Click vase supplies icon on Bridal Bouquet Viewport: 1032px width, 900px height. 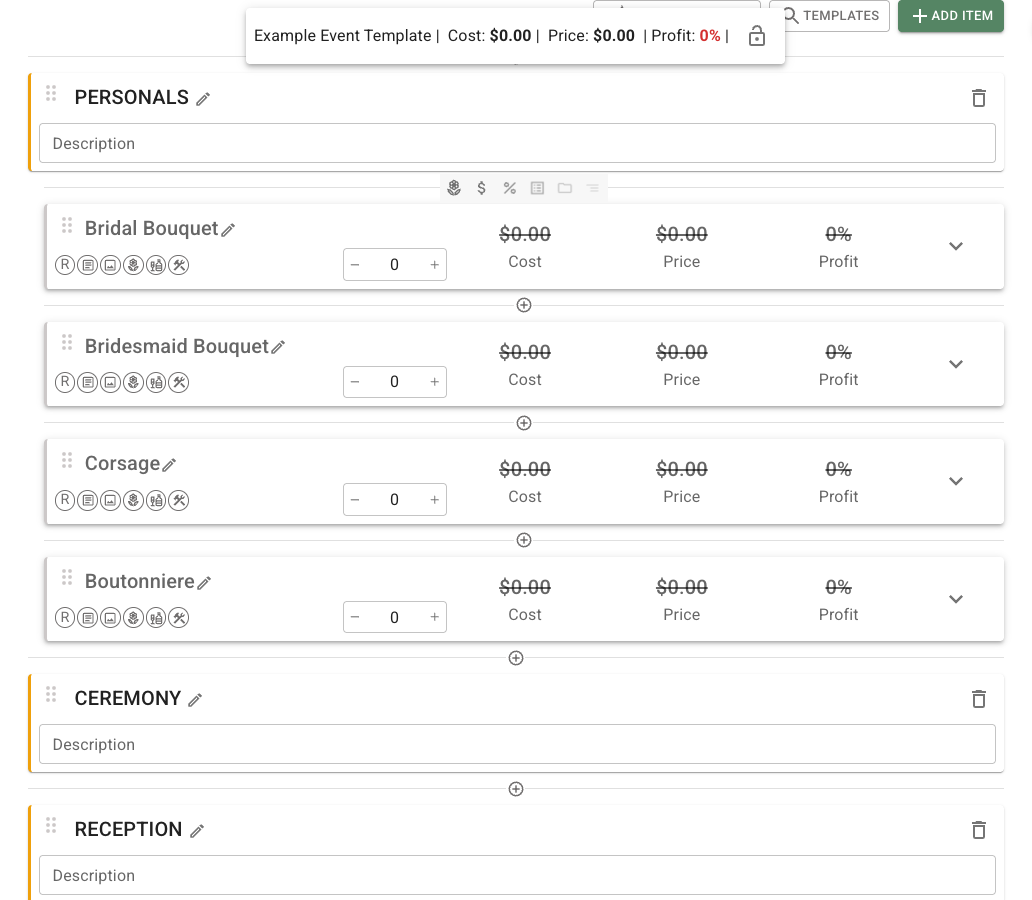pyautogui.click(x=156, y=265)
